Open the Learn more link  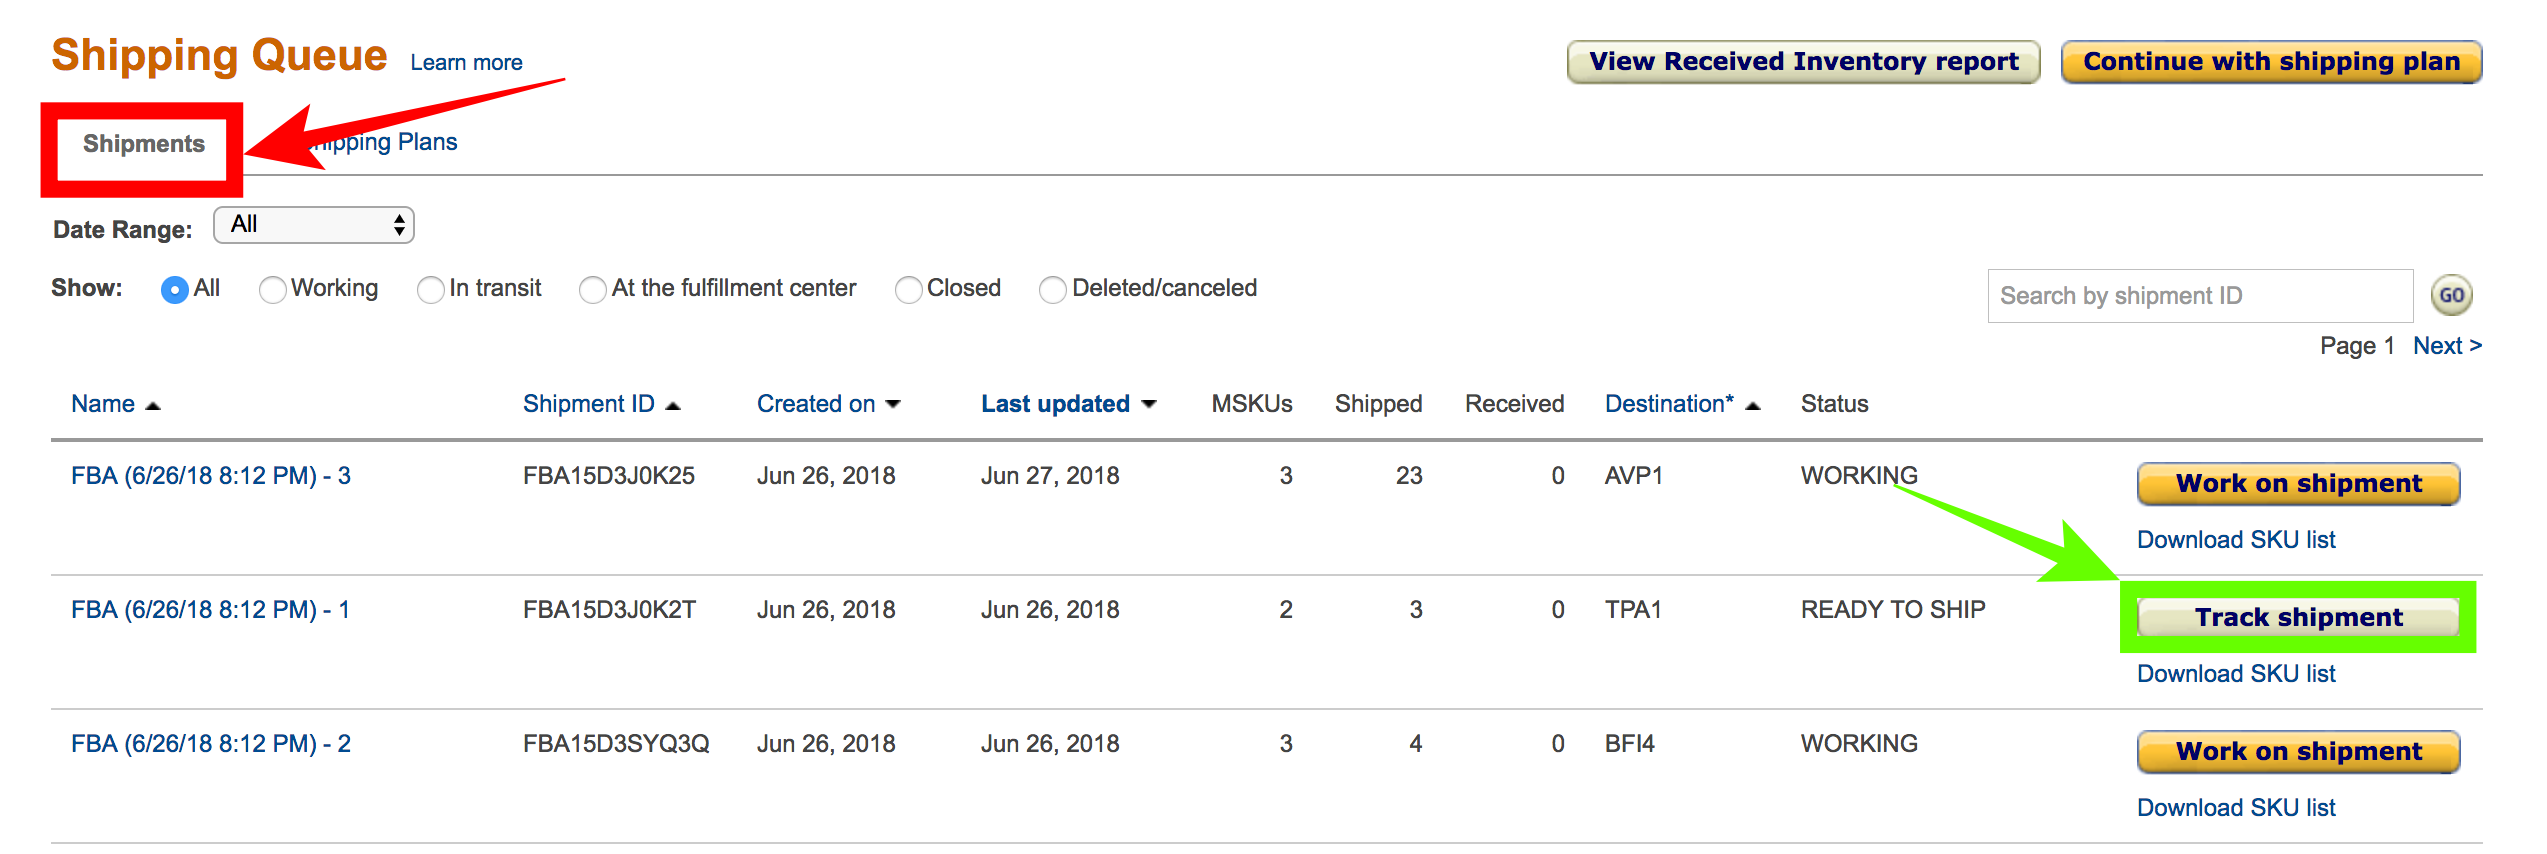[x=466, y=62]
